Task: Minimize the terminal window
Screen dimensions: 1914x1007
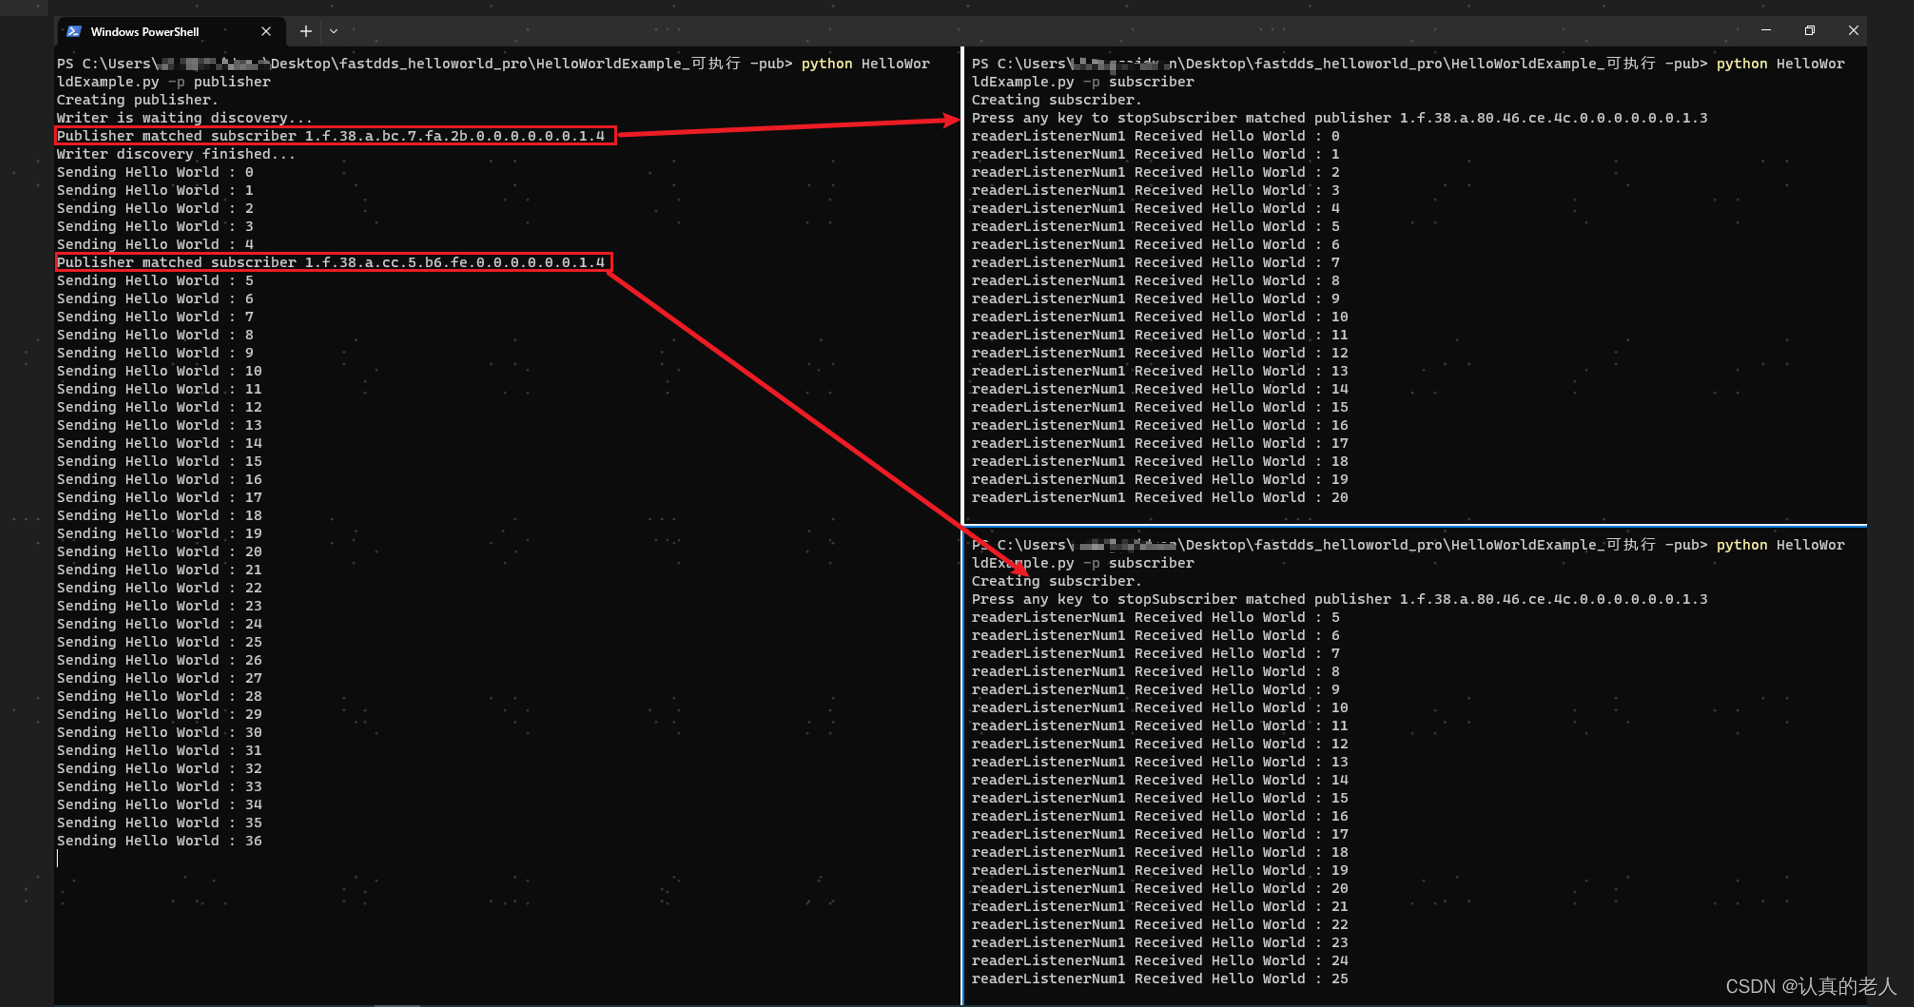Action: [x=1766, y=30]
